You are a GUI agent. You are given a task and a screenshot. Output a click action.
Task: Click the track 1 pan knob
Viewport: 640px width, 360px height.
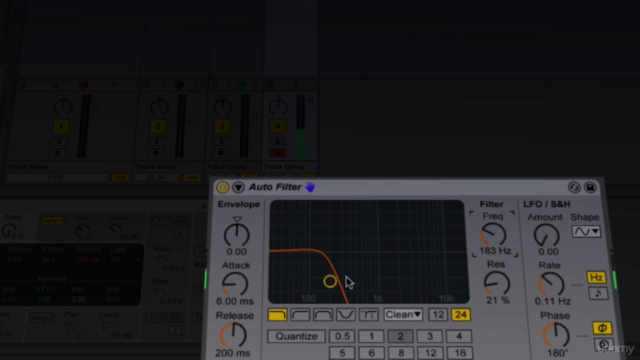pos(63,107)
